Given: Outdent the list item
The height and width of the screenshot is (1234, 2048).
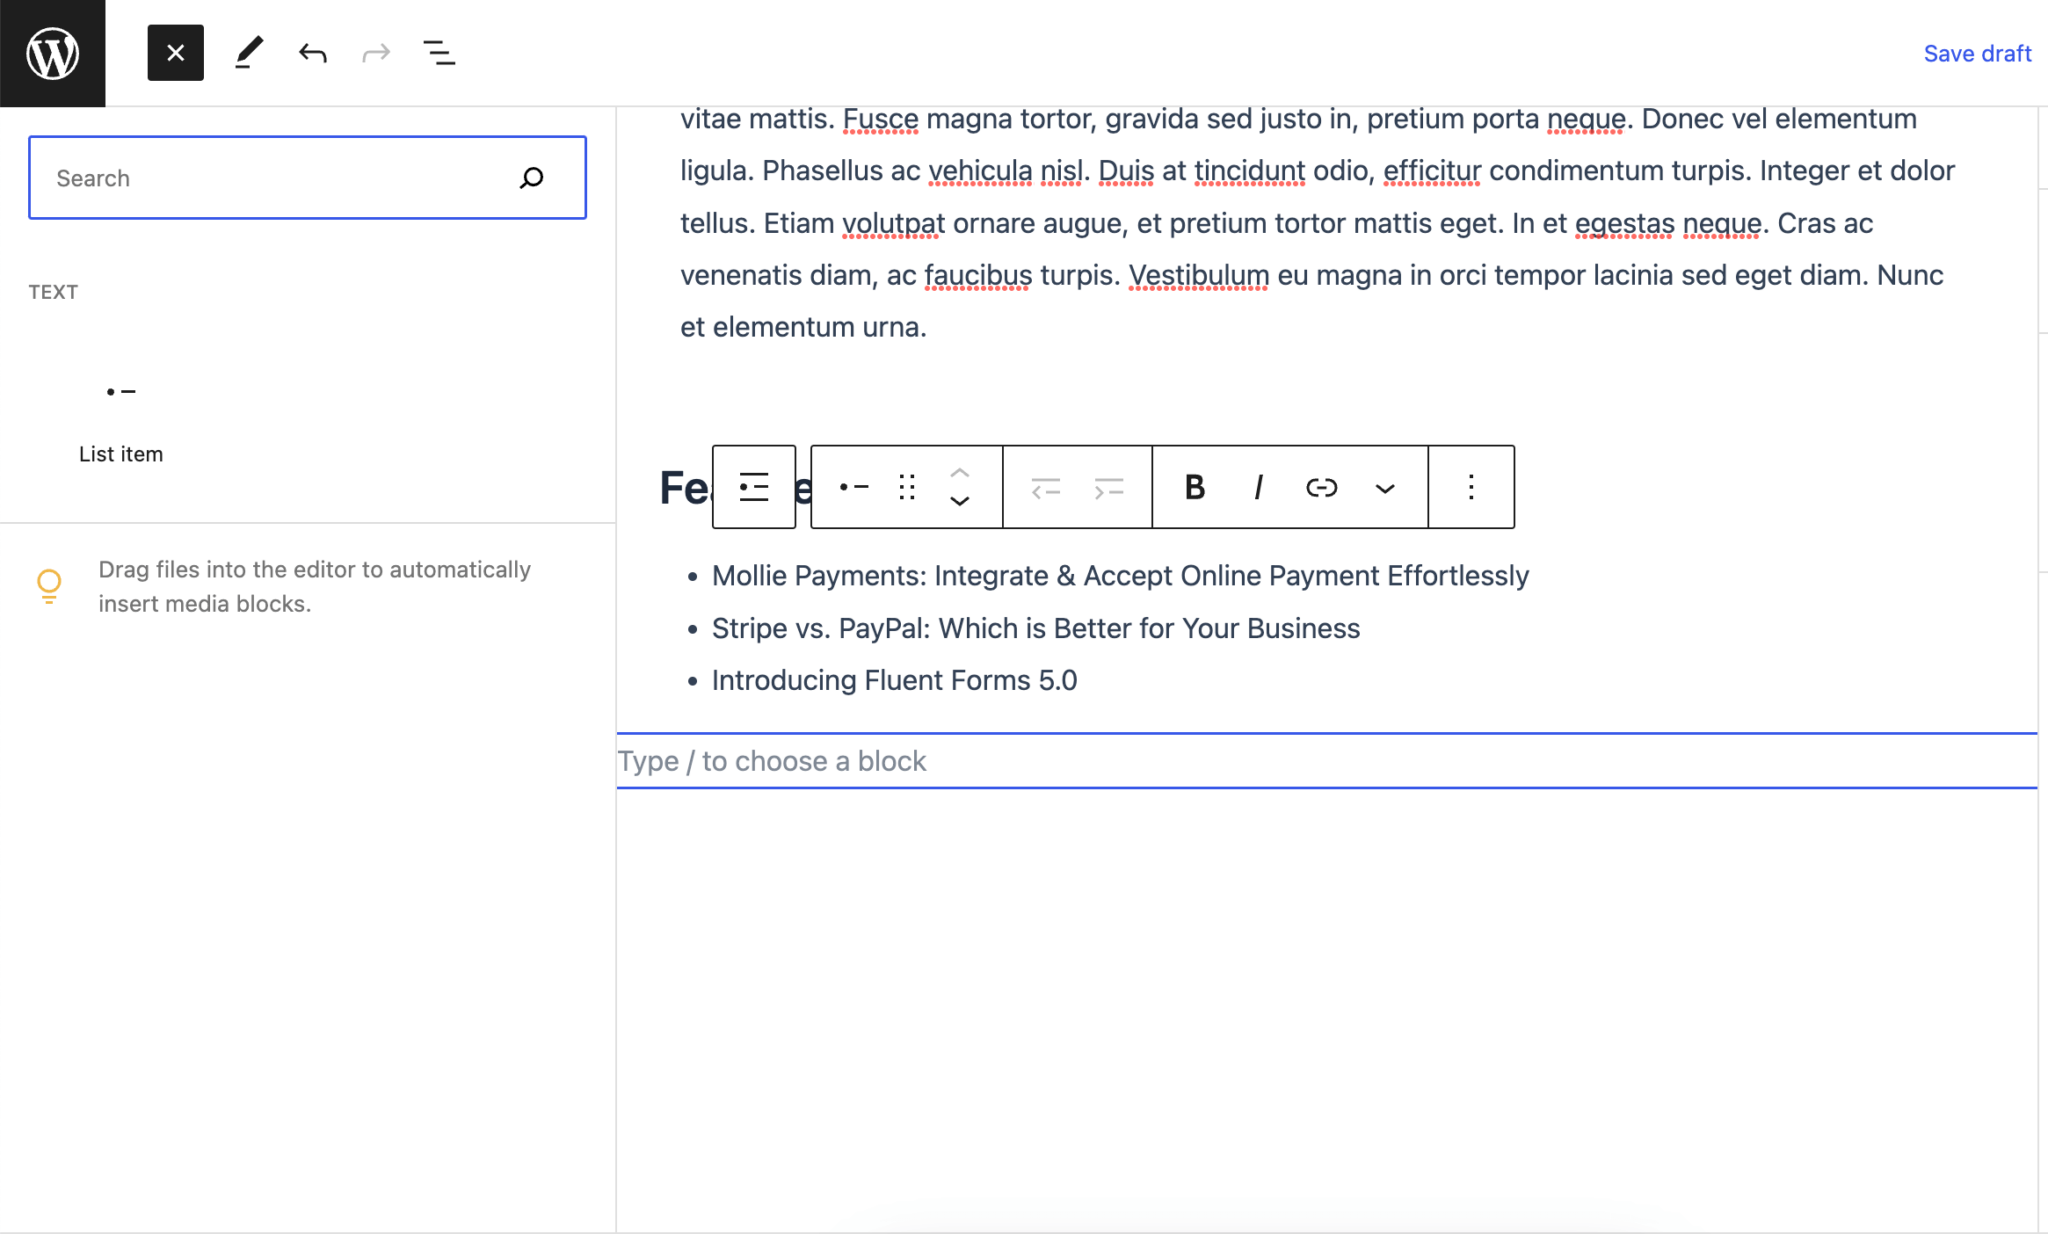Looking at the screenshot, I should tap(1045, 487).
